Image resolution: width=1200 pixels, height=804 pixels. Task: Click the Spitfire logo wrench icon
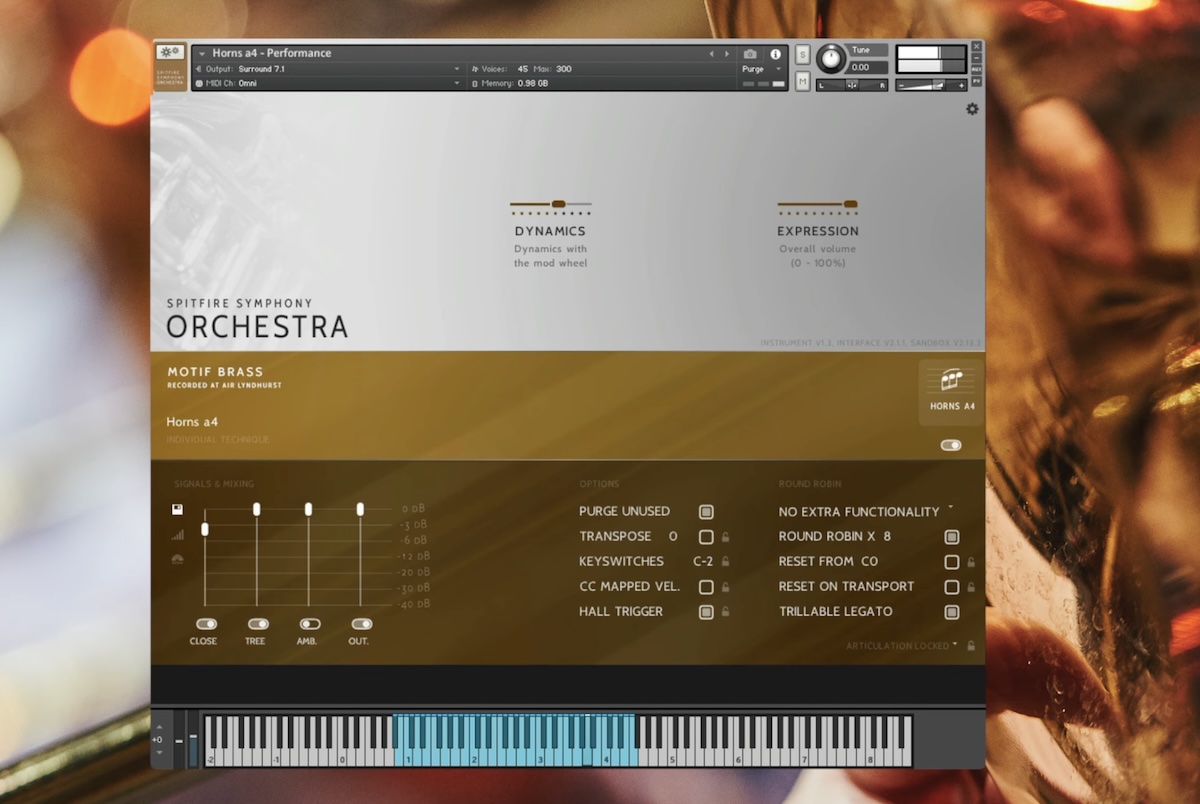click(169, 53)
